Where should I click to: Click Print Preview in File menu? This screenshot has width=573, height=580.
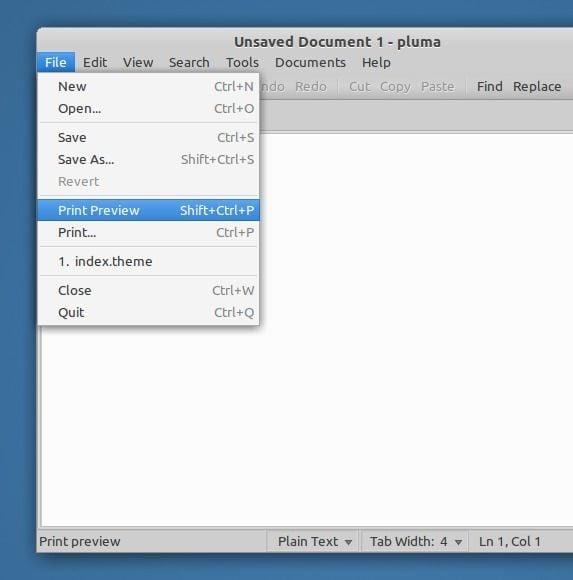148,210
